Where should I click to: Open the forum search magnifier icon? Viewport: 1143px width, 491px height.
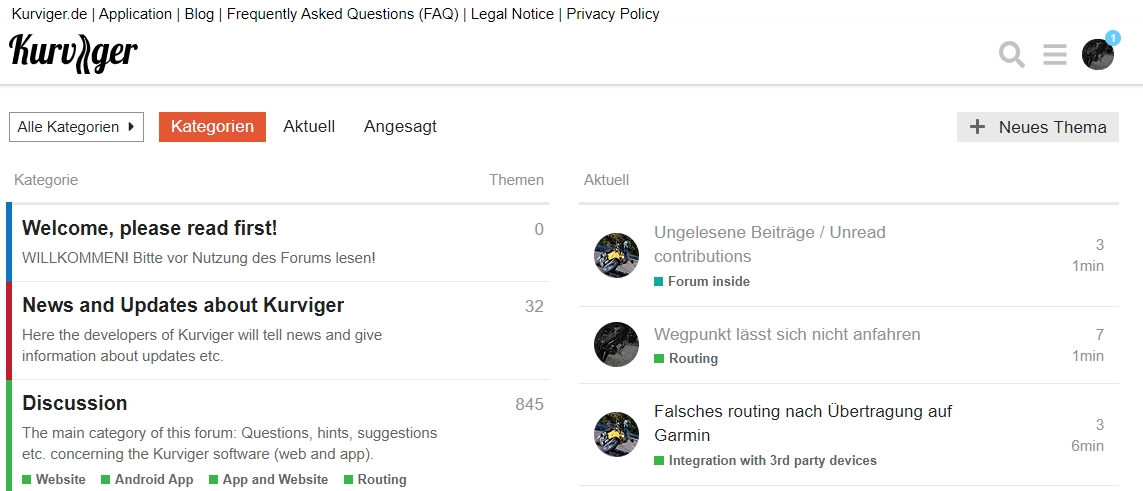point(1012,55)
